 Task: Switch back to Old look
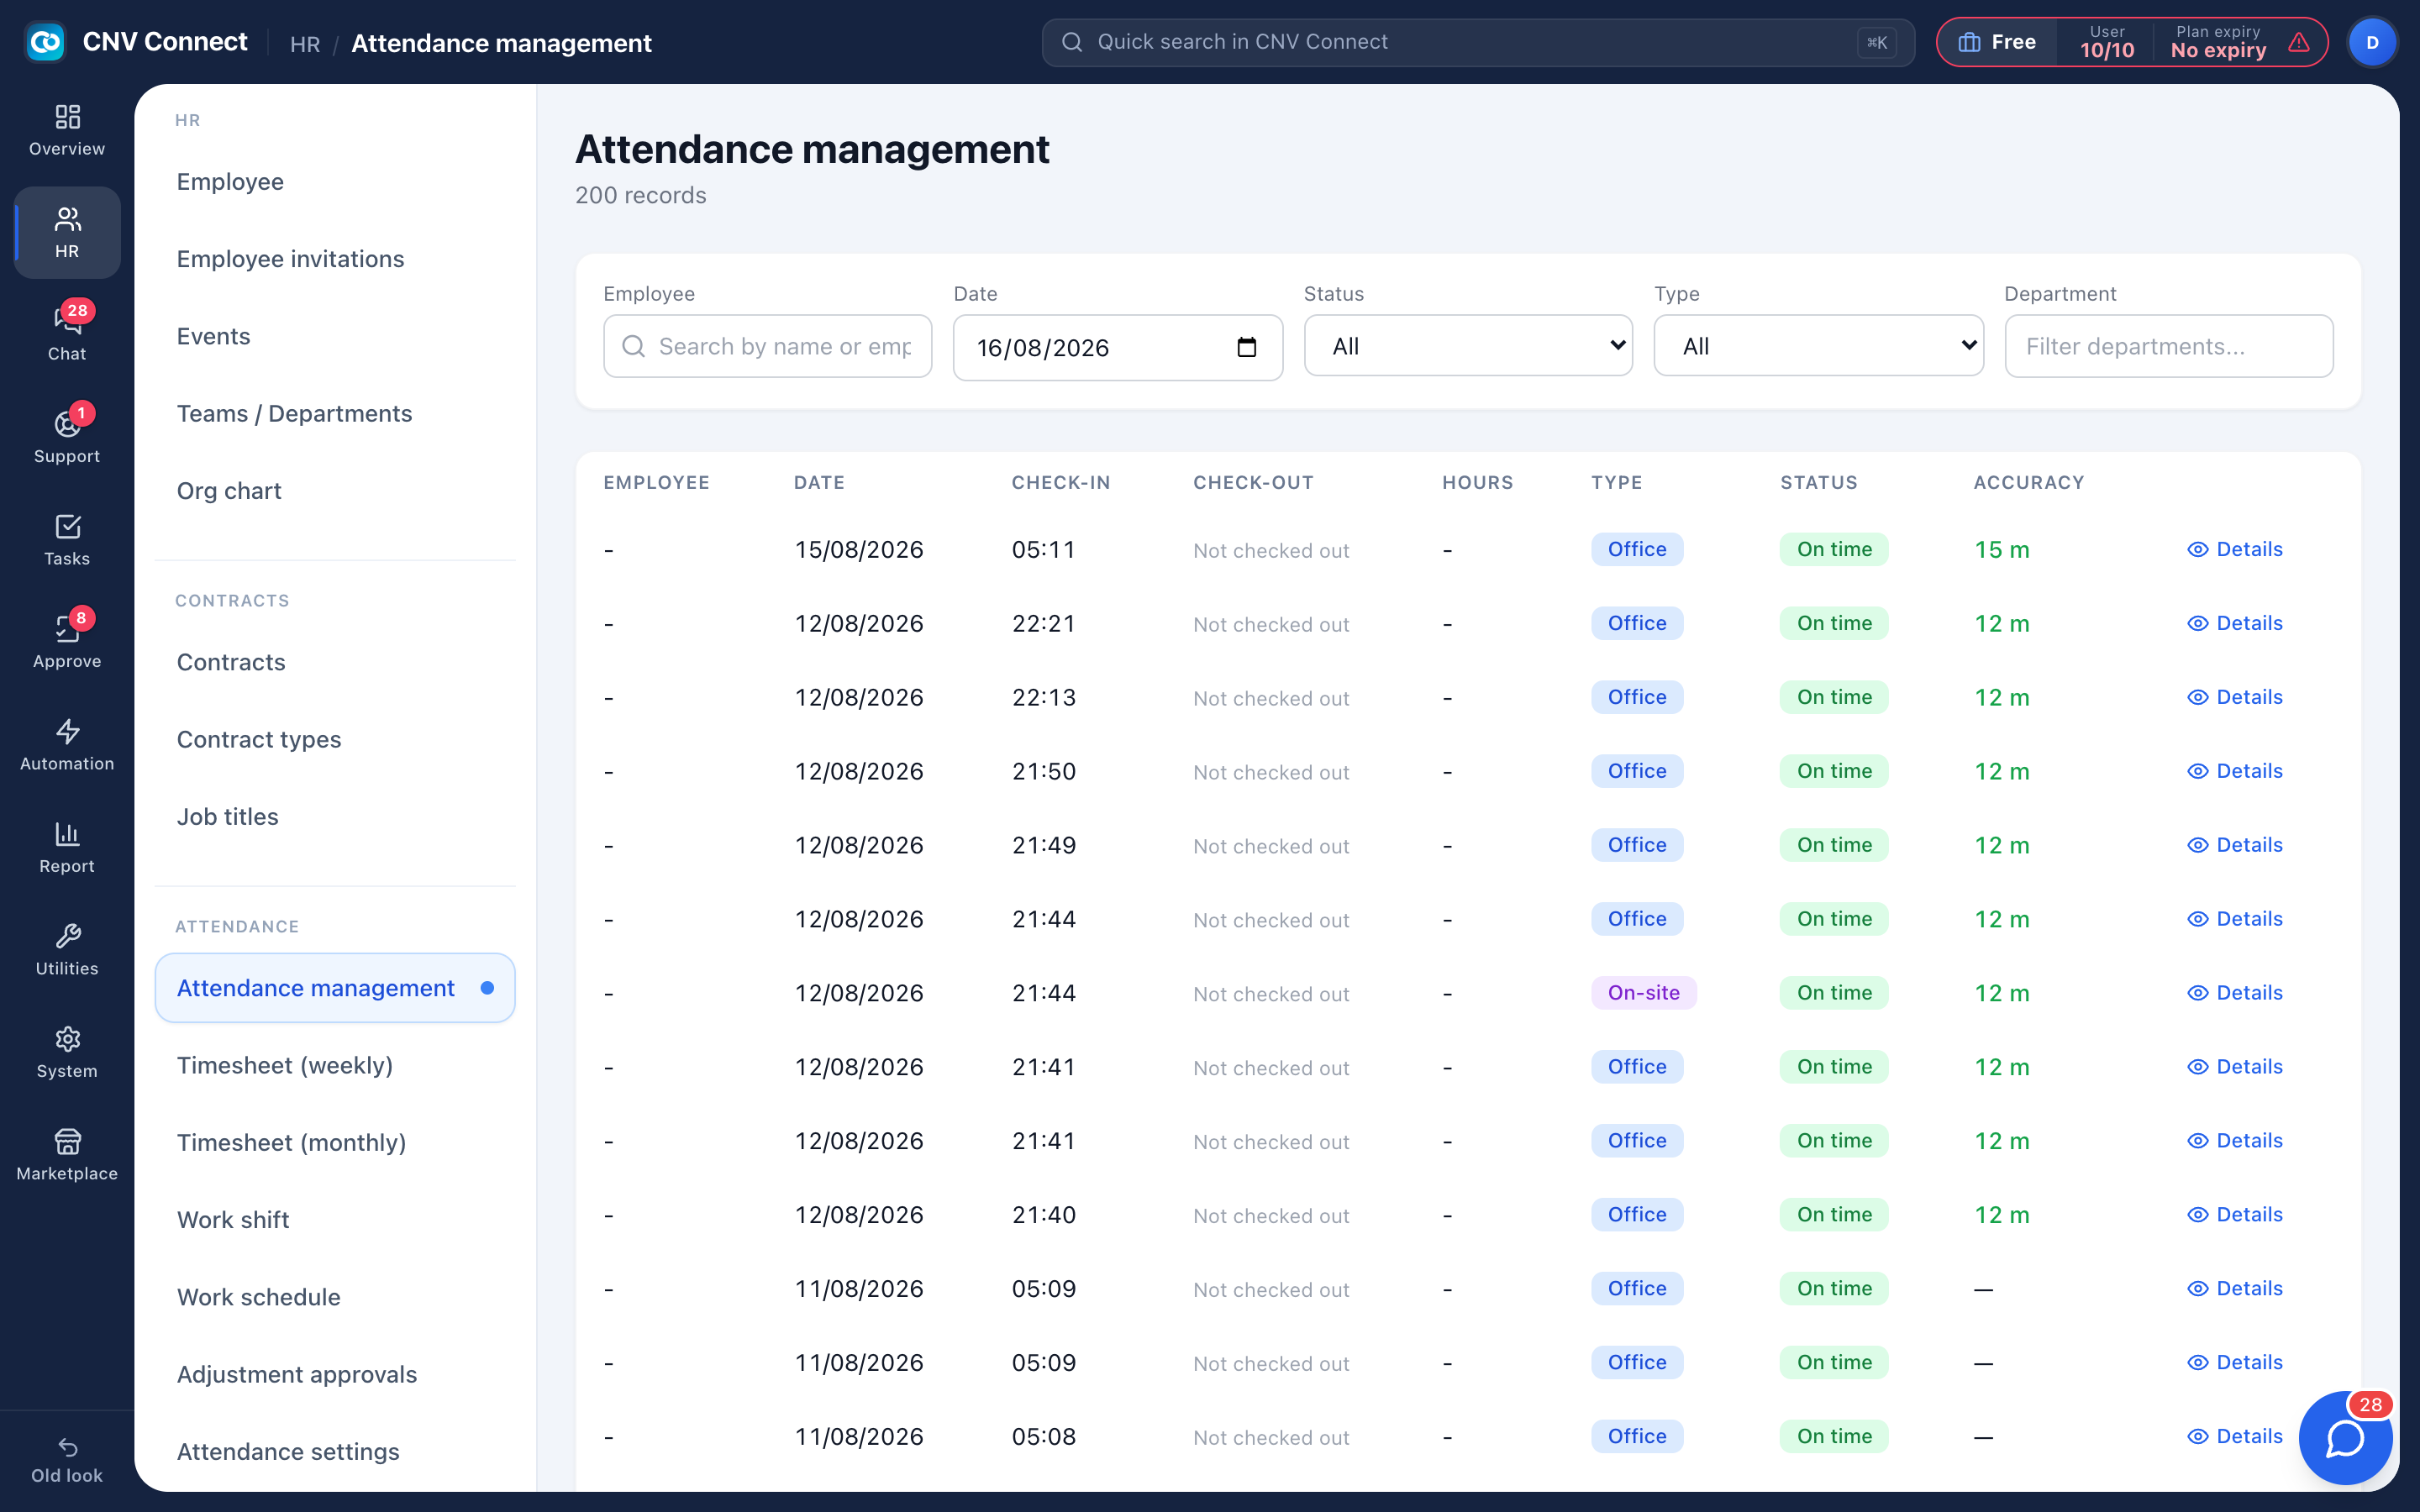67,1461
